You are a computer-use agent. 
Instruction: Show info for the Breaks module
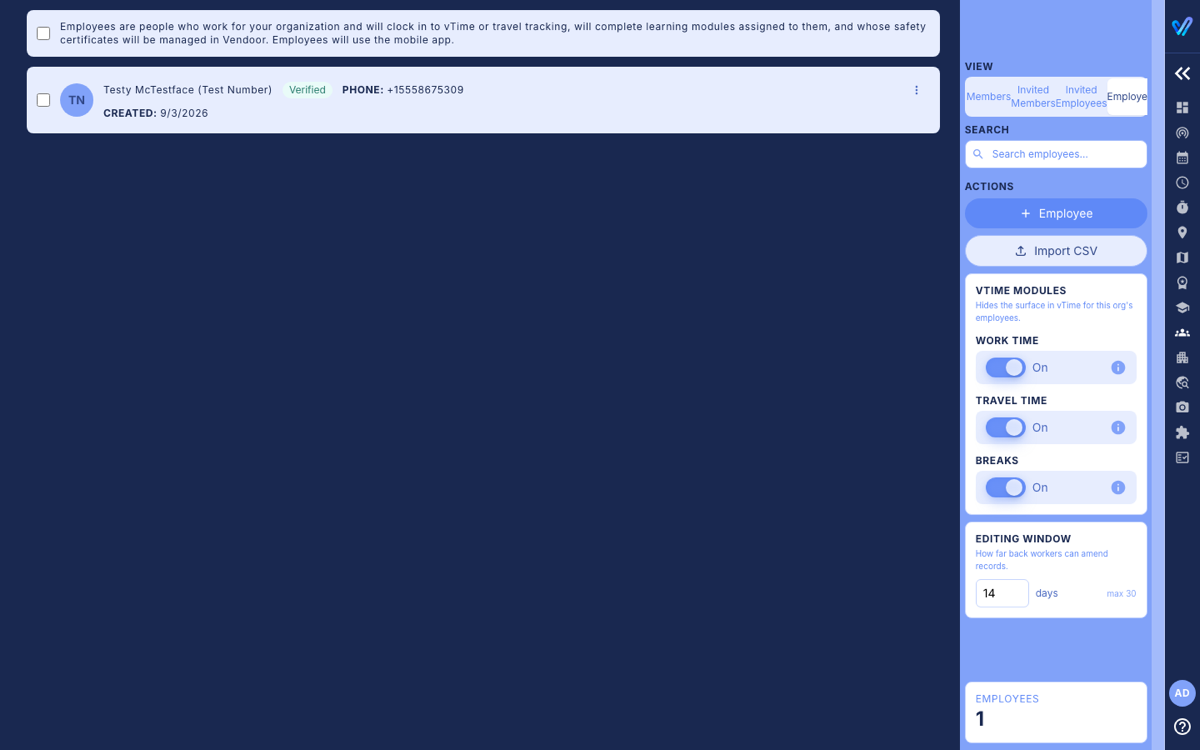click(1118, 487)
